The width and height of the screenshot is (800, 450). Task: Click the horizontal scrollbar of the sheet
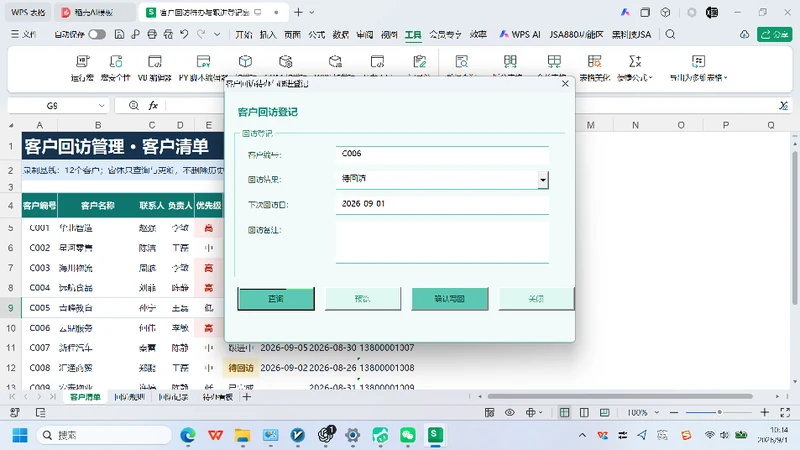coord(620,396)
